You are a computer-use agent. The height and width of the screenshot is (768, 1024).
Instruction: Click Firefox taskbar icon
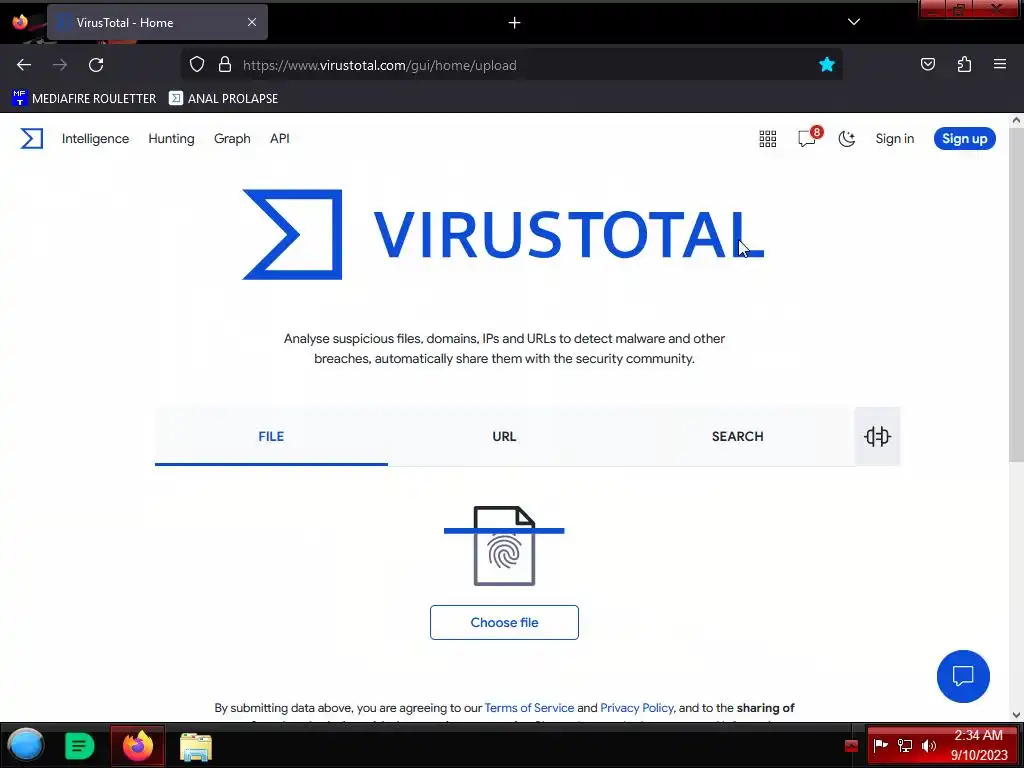point(138,746)
